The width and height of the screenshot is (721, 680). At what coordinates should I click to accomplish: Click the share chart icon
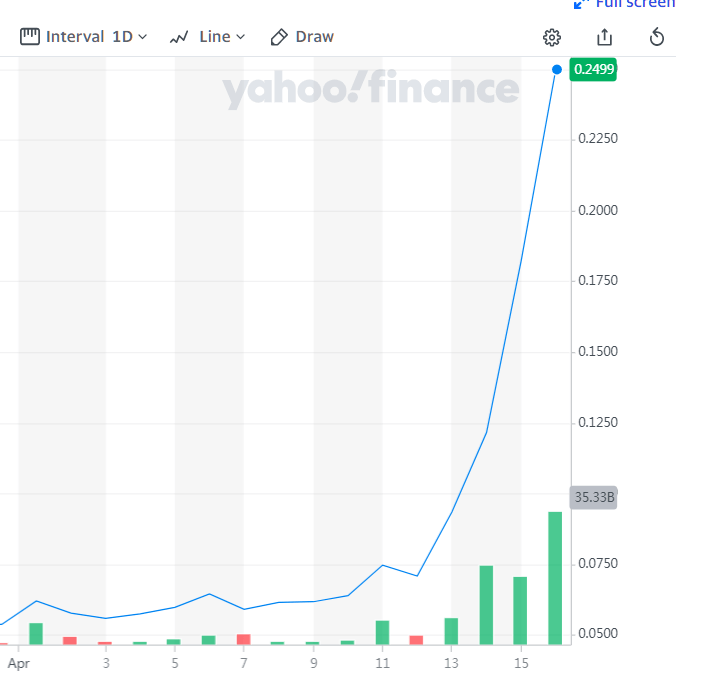pyautogui.click(x=604, y=37)
